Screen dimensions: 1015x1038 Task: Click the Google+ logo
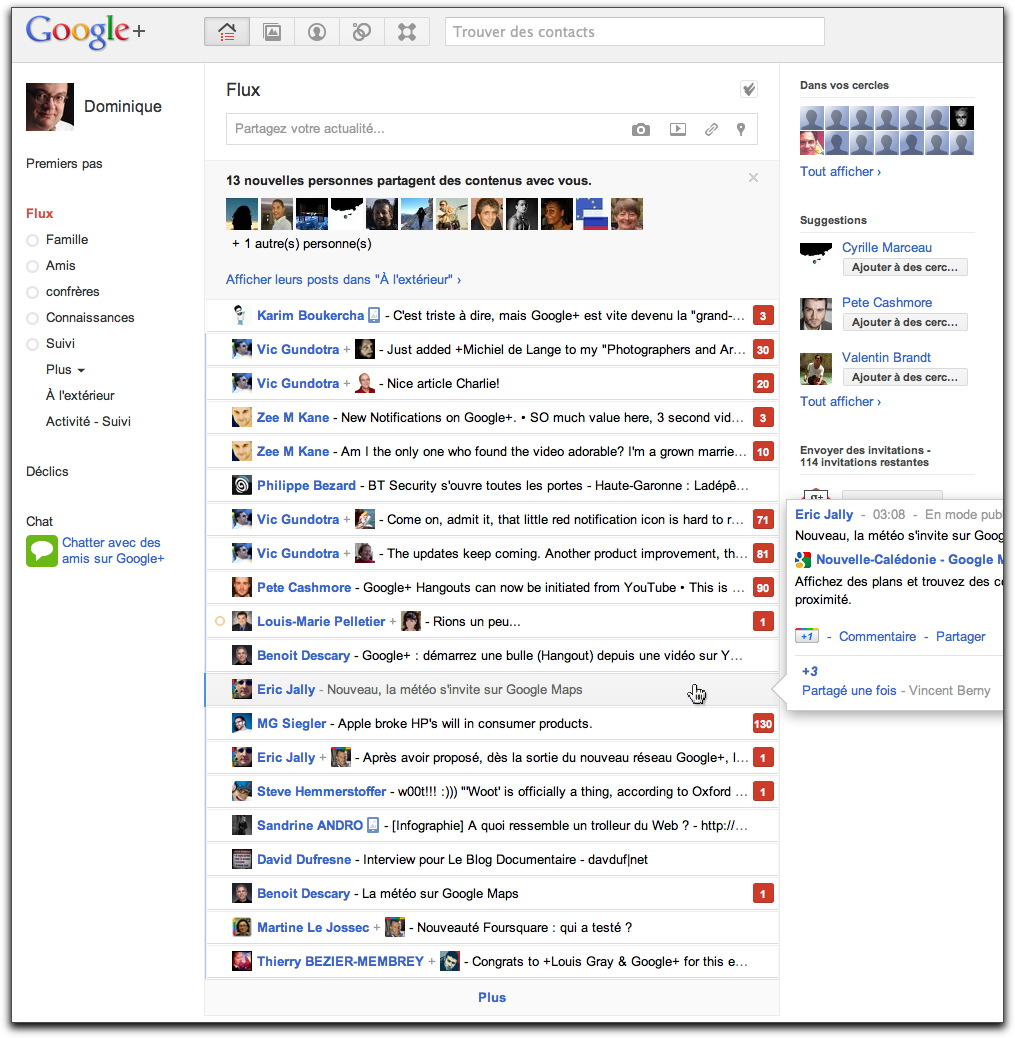coord(85,31)
